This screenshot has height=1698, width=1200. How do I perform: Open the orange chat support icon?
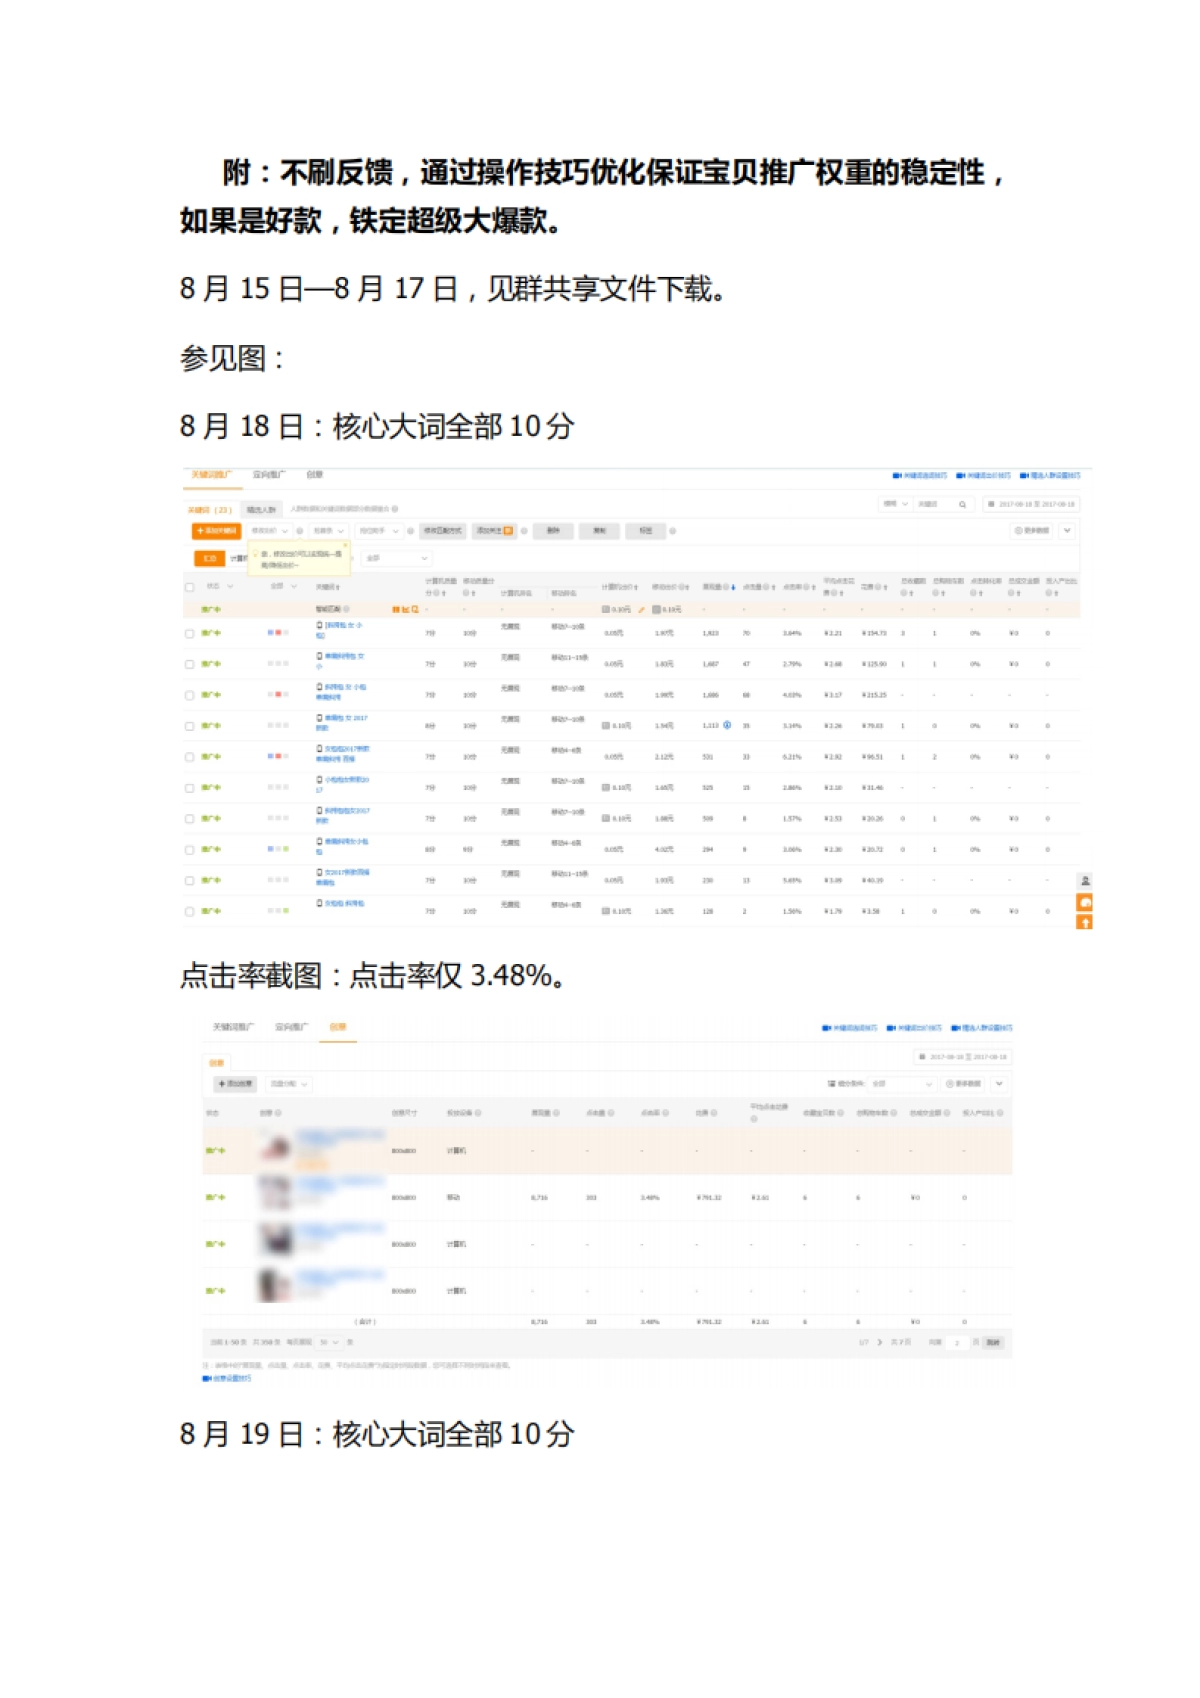click(x=1084, y=902)
